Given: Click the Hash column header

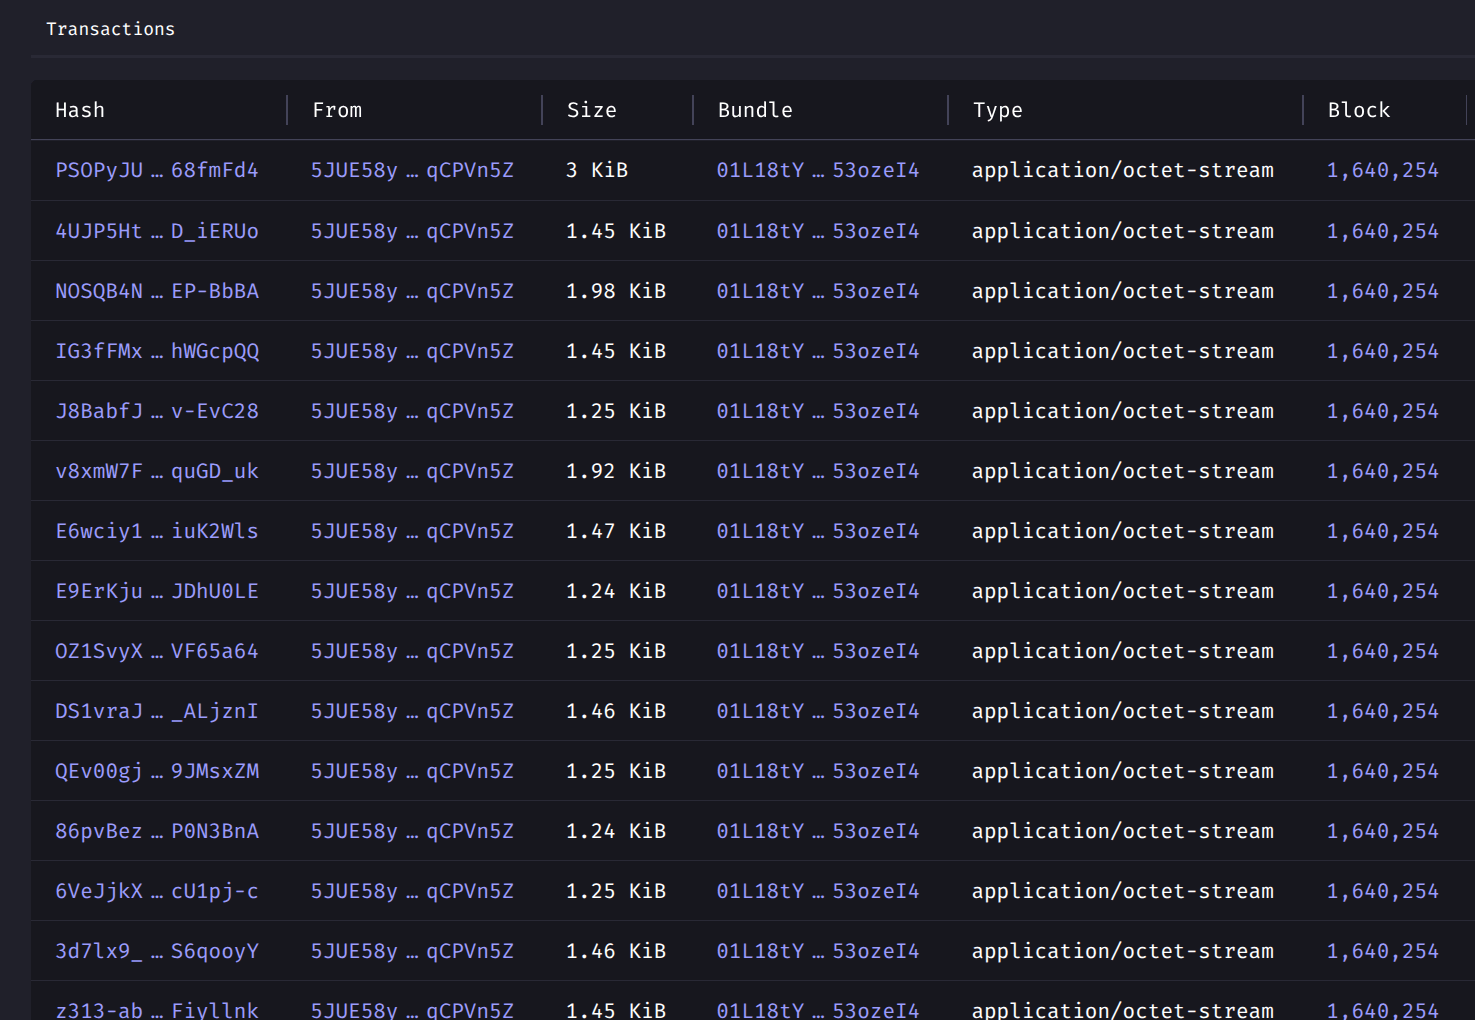Looking at the screenshot, I should tap(80, 110).
